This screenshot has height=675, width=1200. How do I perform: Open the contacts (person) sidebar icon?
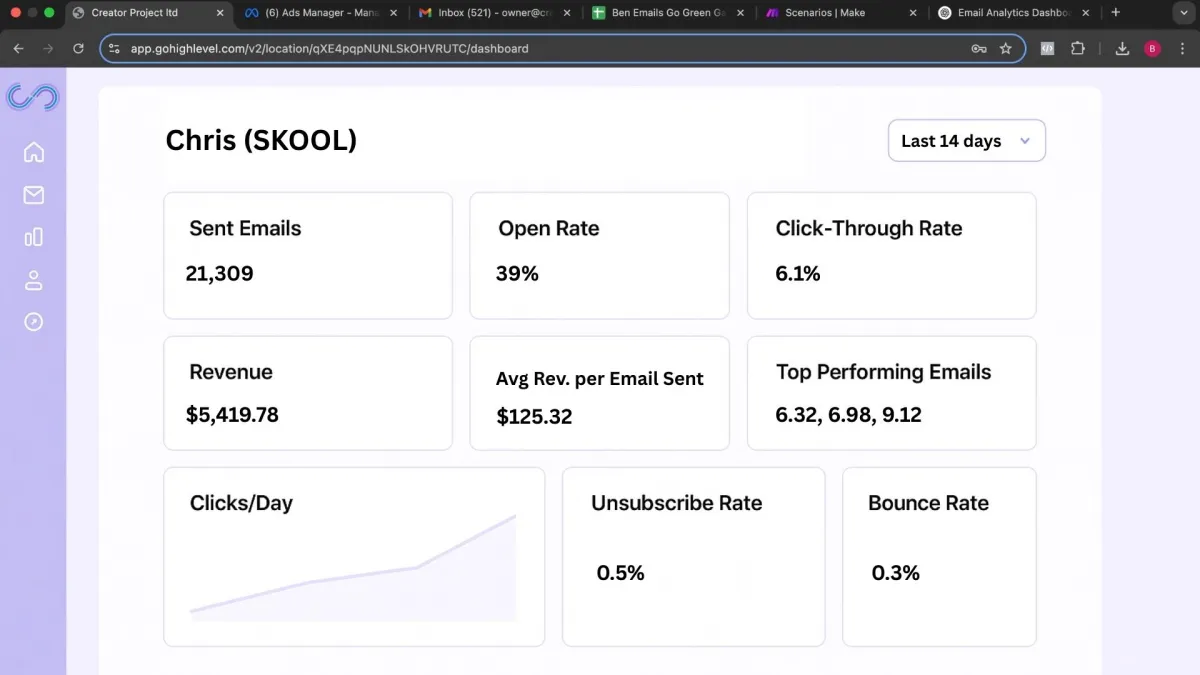click(x=34, y=280)
